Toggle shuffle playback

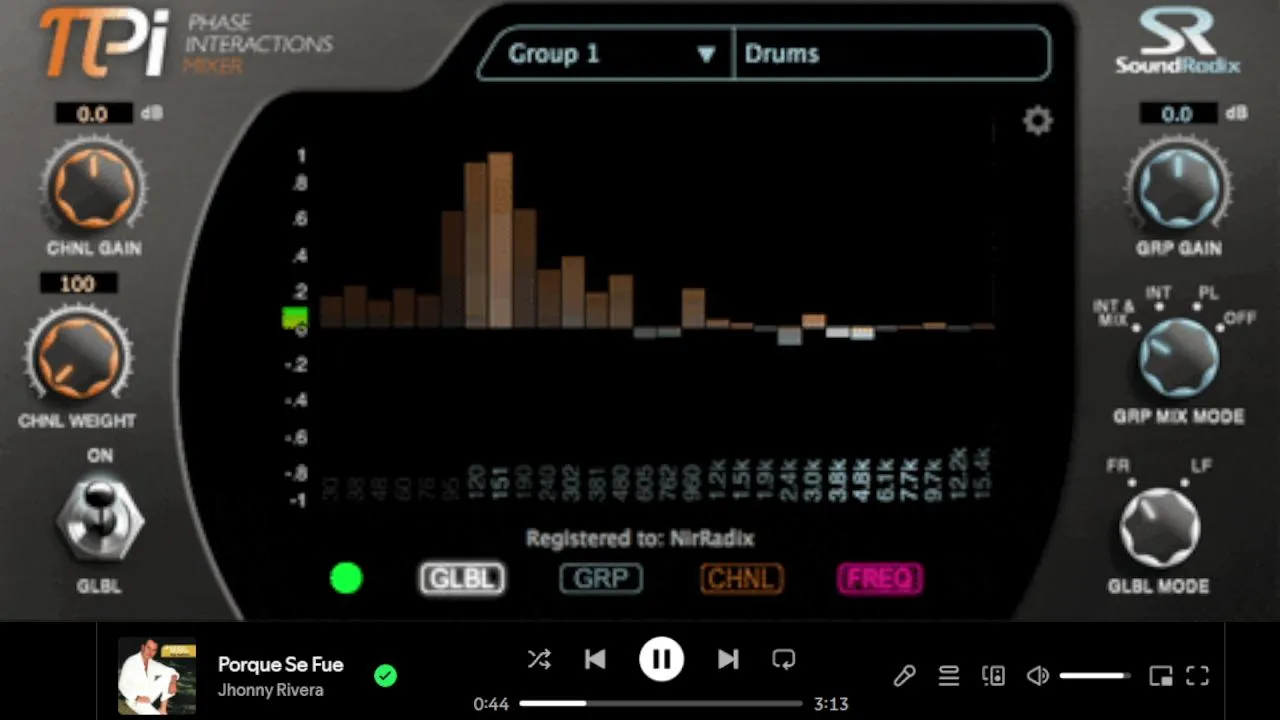[x=539, y=659]
